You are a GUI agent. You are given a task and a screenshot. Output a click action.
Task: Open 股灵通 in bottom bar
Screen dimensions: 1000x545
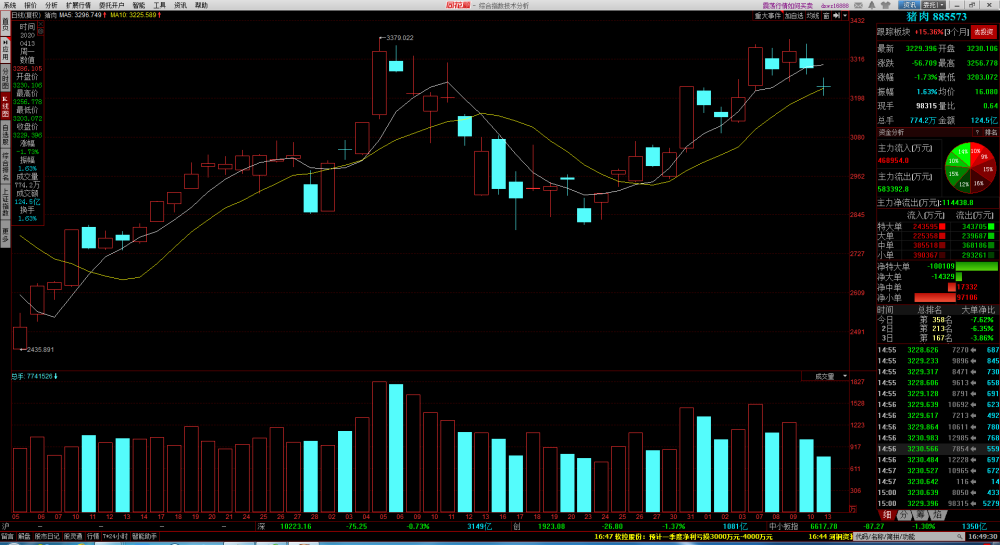[73, 537]
